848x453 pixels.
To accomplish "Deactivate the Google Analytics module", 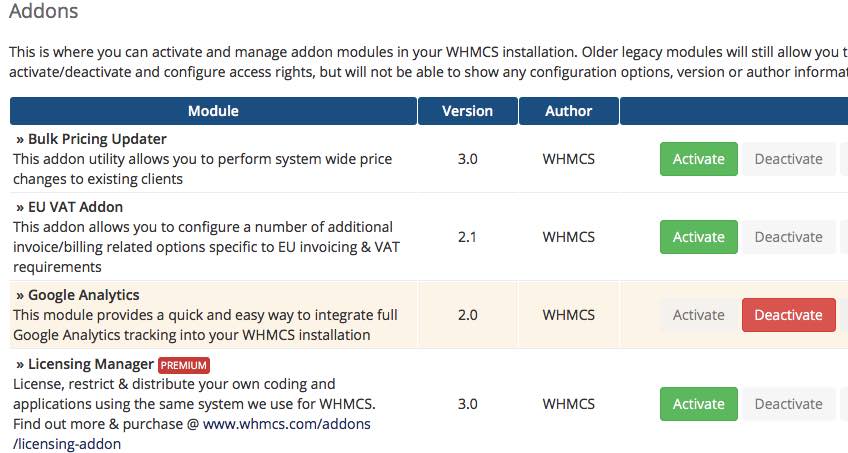I will pyautogui.click(x=788, y=315).
